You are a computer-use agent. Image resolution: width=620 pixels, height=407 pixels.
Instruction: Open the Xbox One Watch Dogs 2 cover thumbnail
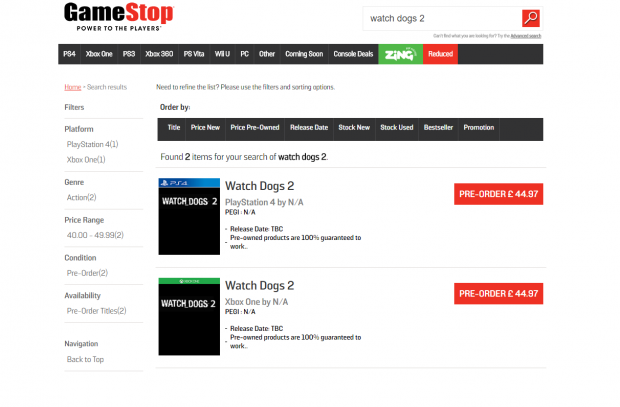click(189, 316)
